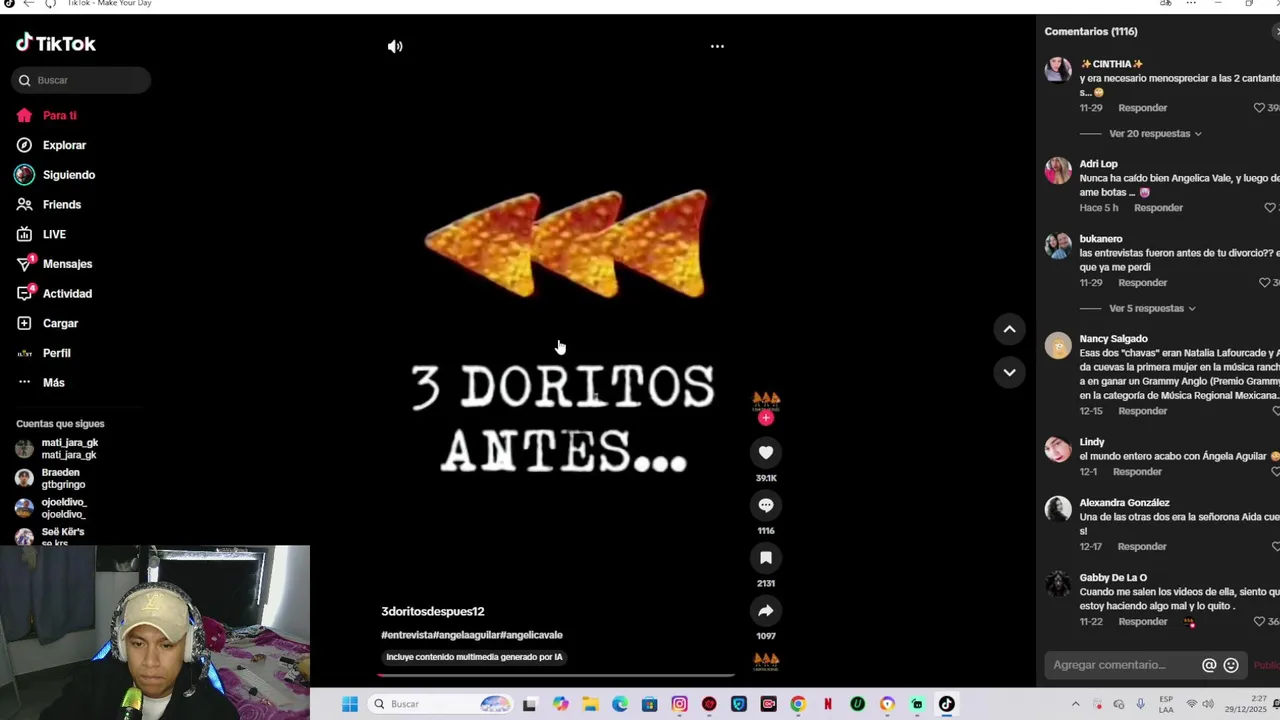Viewport: 1280px width, 720px height.
Task: Open bukanero's profile avatar
Action: point(1058,245)
